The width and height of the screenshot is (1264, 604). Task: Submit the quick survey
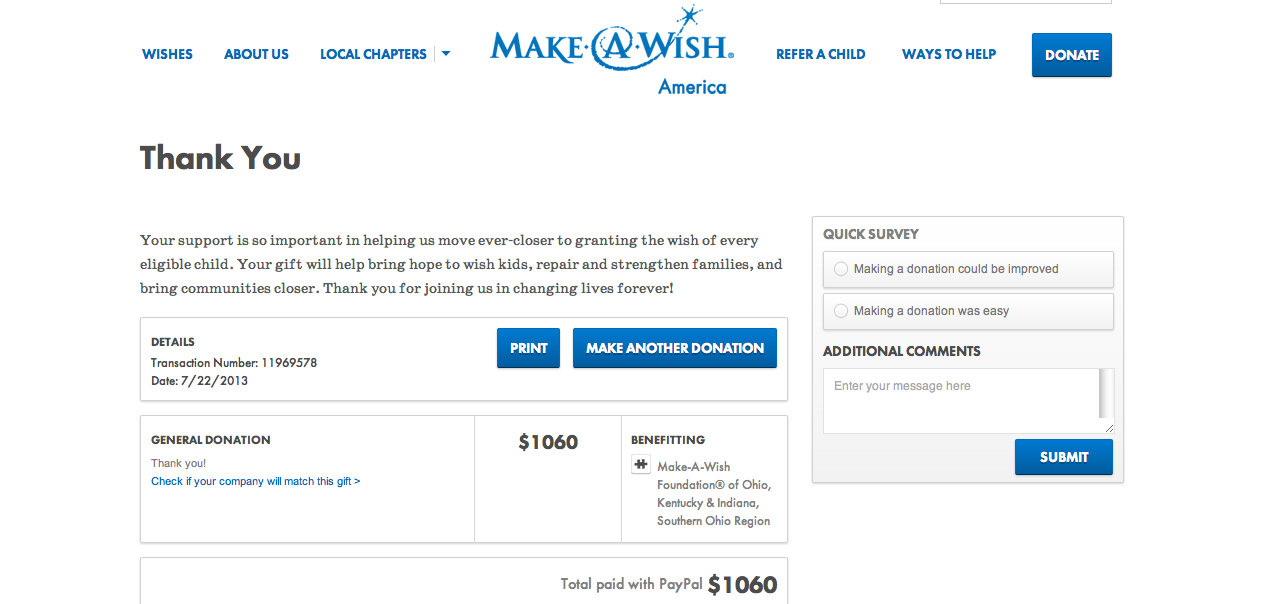pyautogui.click(x=1064, y=457)
